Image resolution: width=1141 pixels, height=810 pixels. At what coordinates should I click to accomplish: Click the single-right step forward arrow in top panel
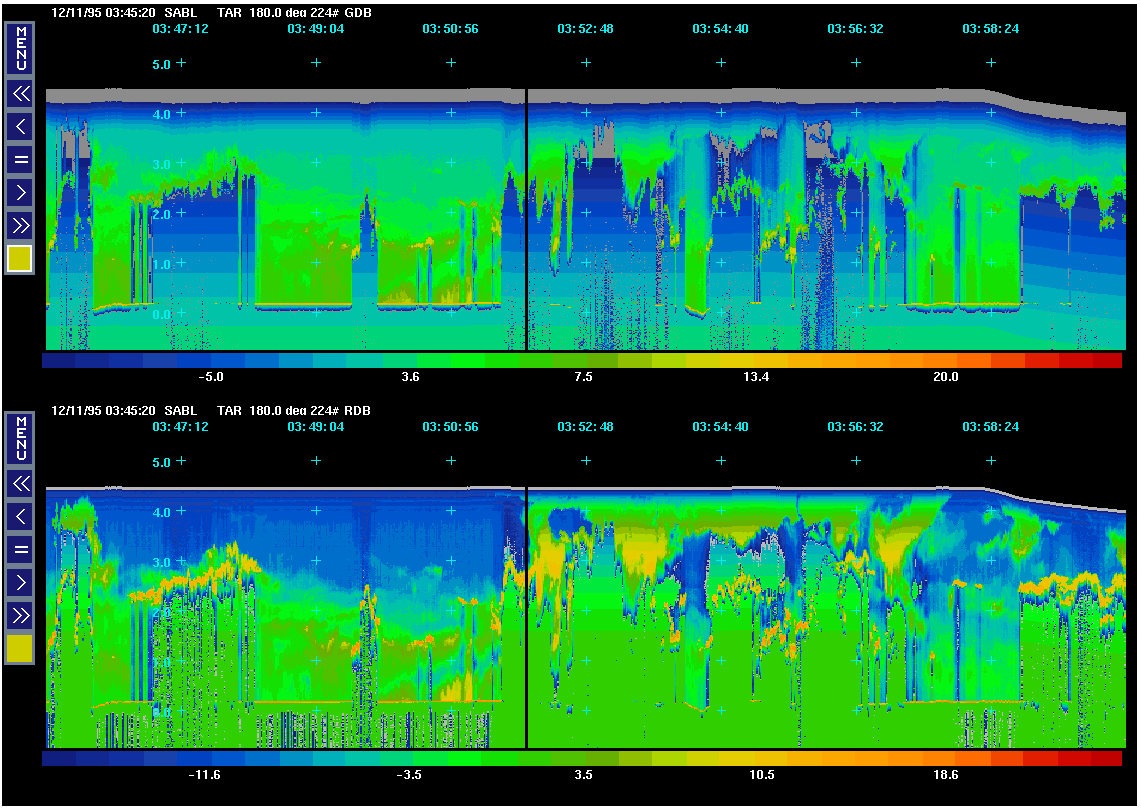pyautogui.click(x=20, y=191)
